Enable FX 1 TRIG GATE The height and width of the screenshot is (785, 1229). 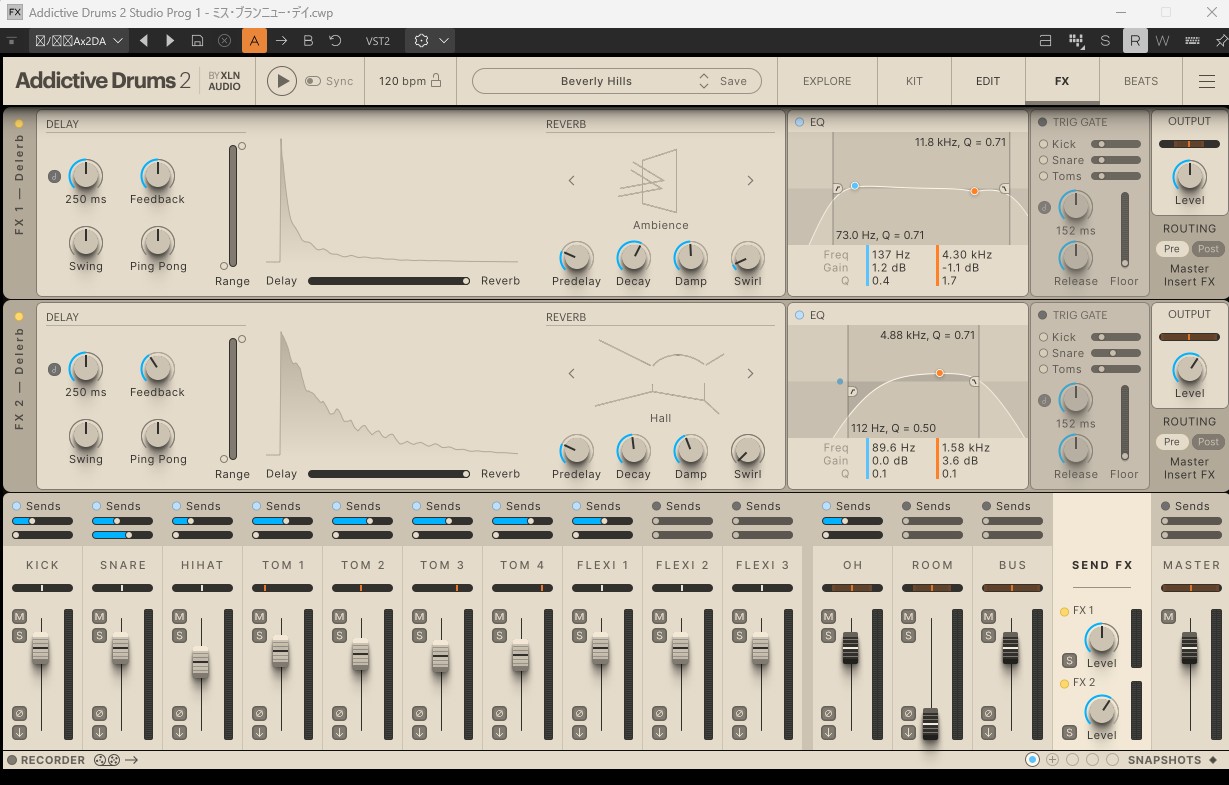point(1043,122)
